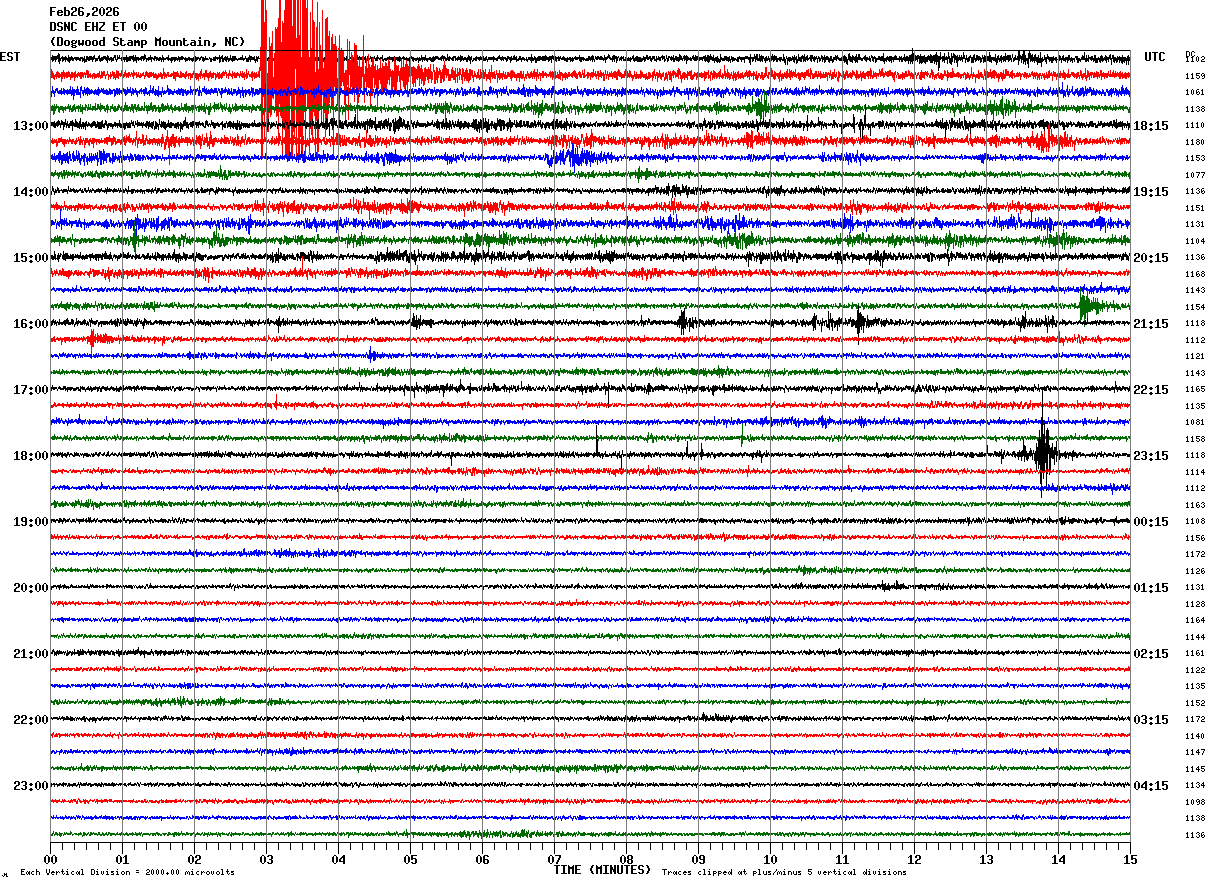
Task: Click the 23:15 UTC time label
Action: point(1151,455)
